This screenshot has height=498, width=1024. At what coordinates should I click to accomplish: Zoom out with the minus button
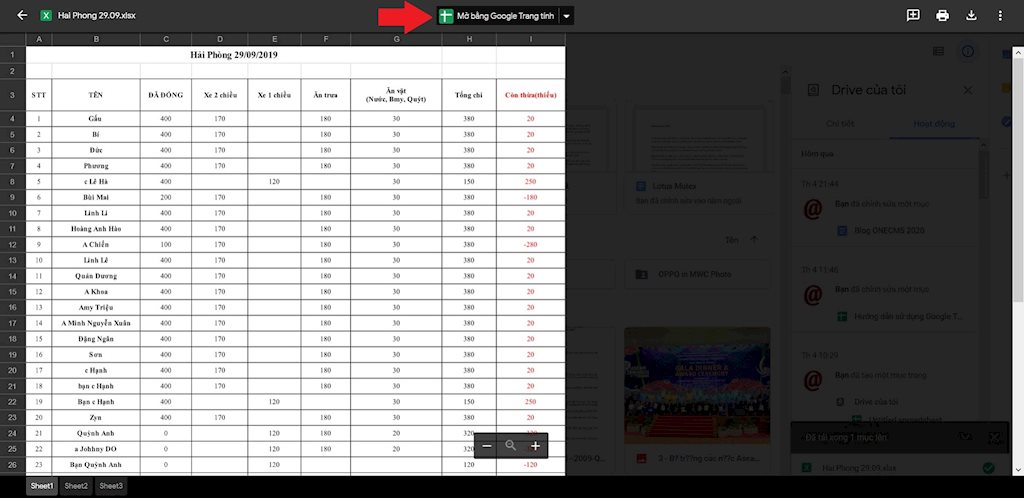pyautogui.click(x=487, y=446)
